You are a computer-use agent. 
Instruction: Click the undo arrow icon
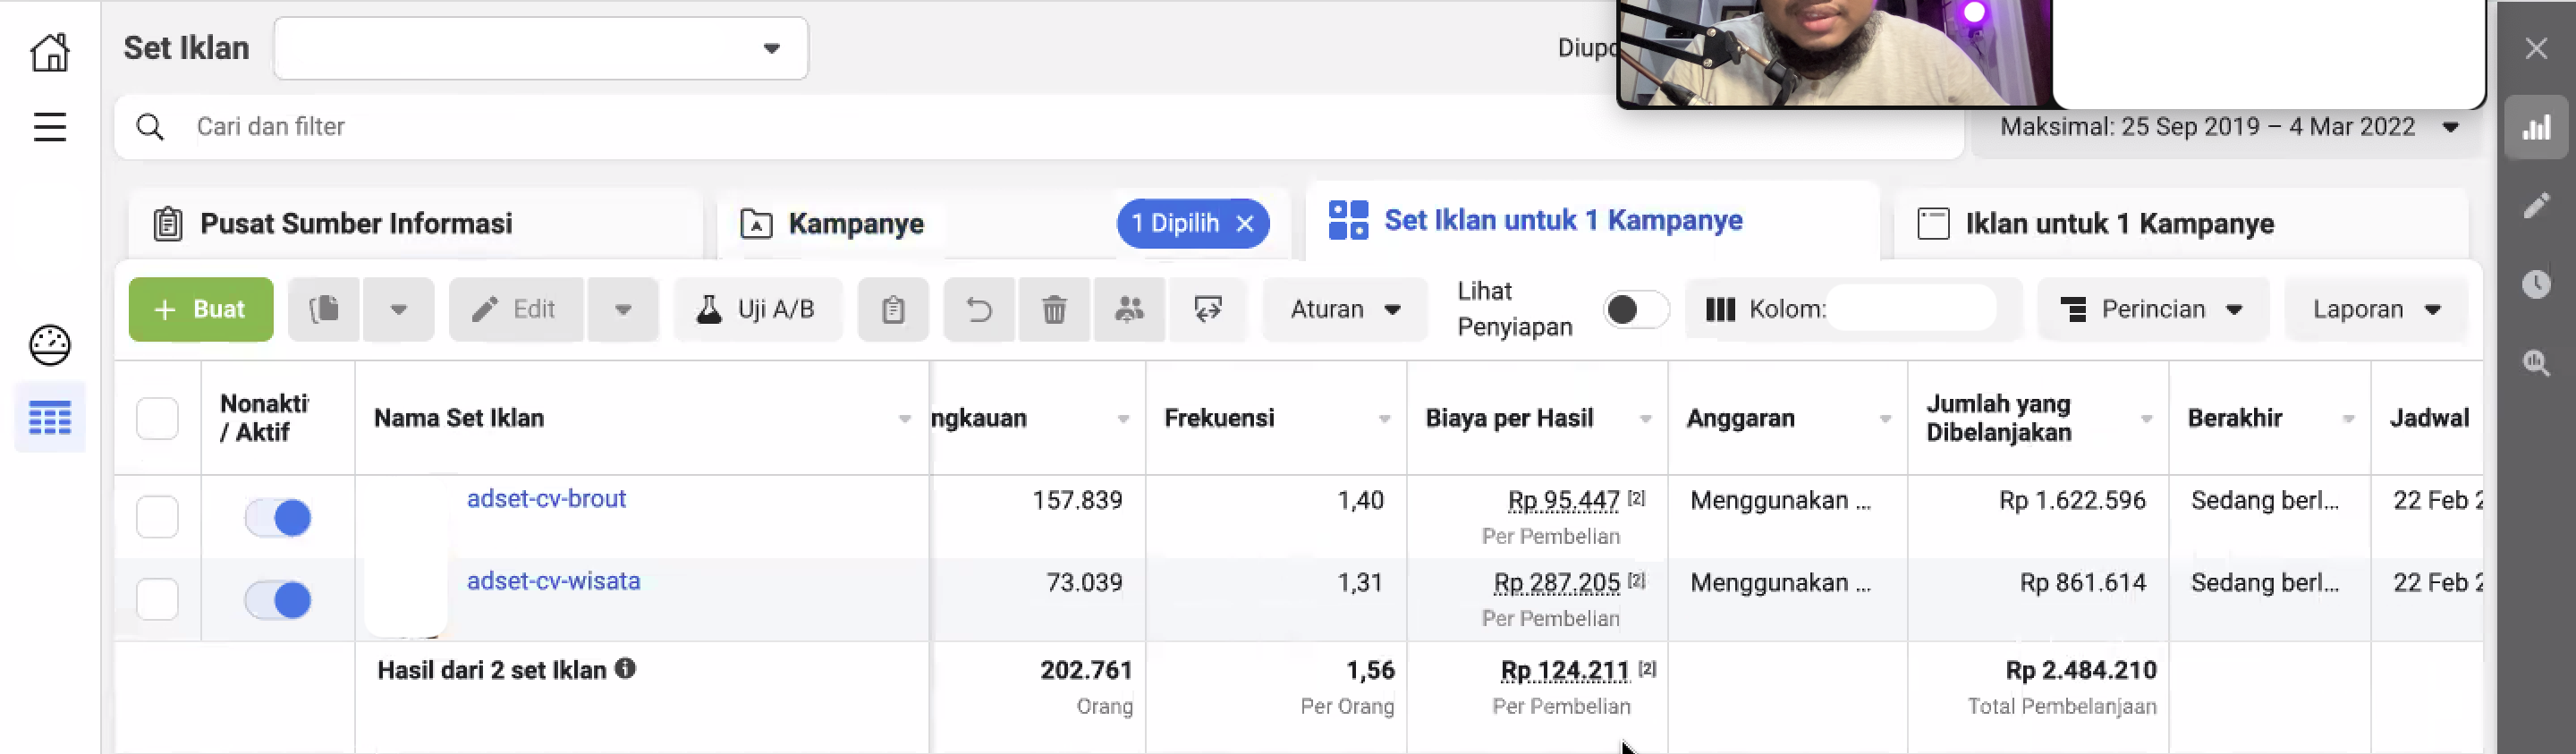[978, 310]
